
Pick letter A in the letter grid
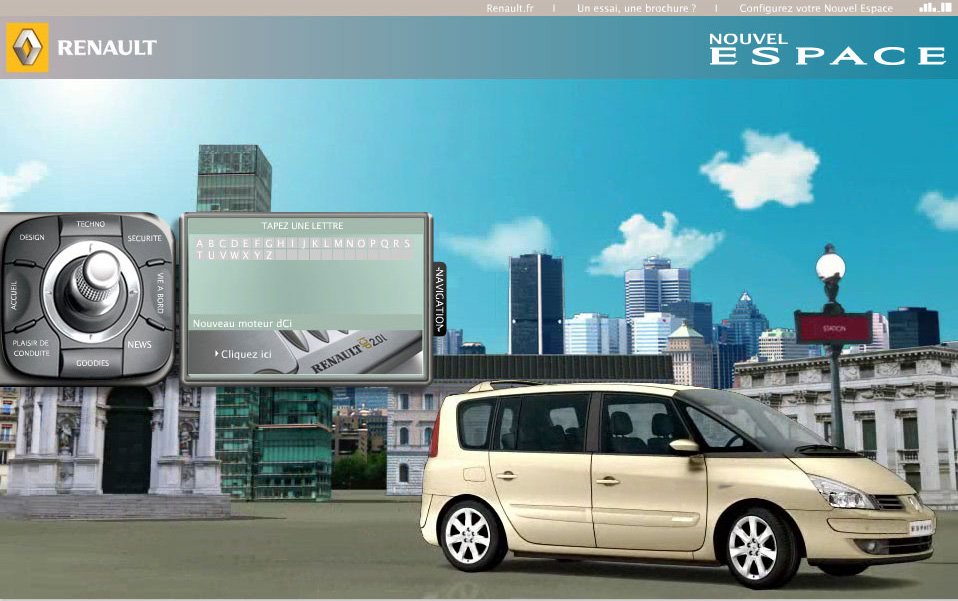coord(199,243)
